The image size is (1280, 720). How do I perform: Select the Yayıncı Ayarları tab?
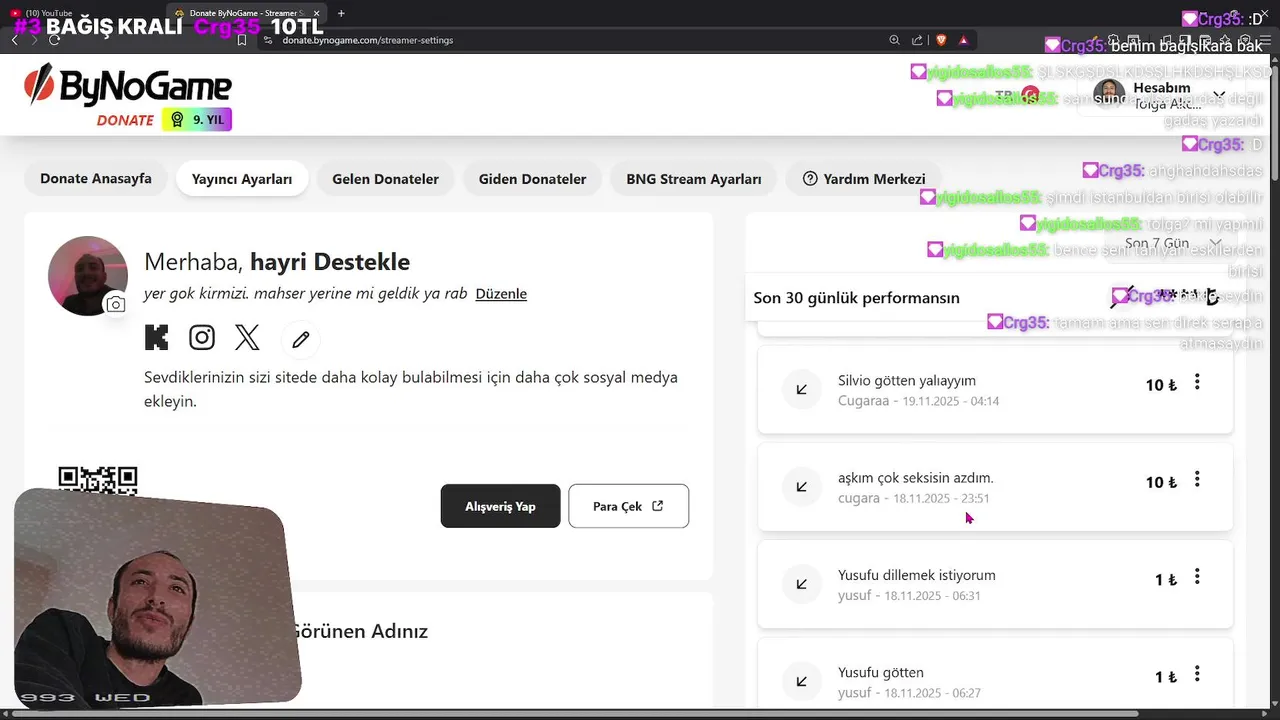click(x=242, y=179)
